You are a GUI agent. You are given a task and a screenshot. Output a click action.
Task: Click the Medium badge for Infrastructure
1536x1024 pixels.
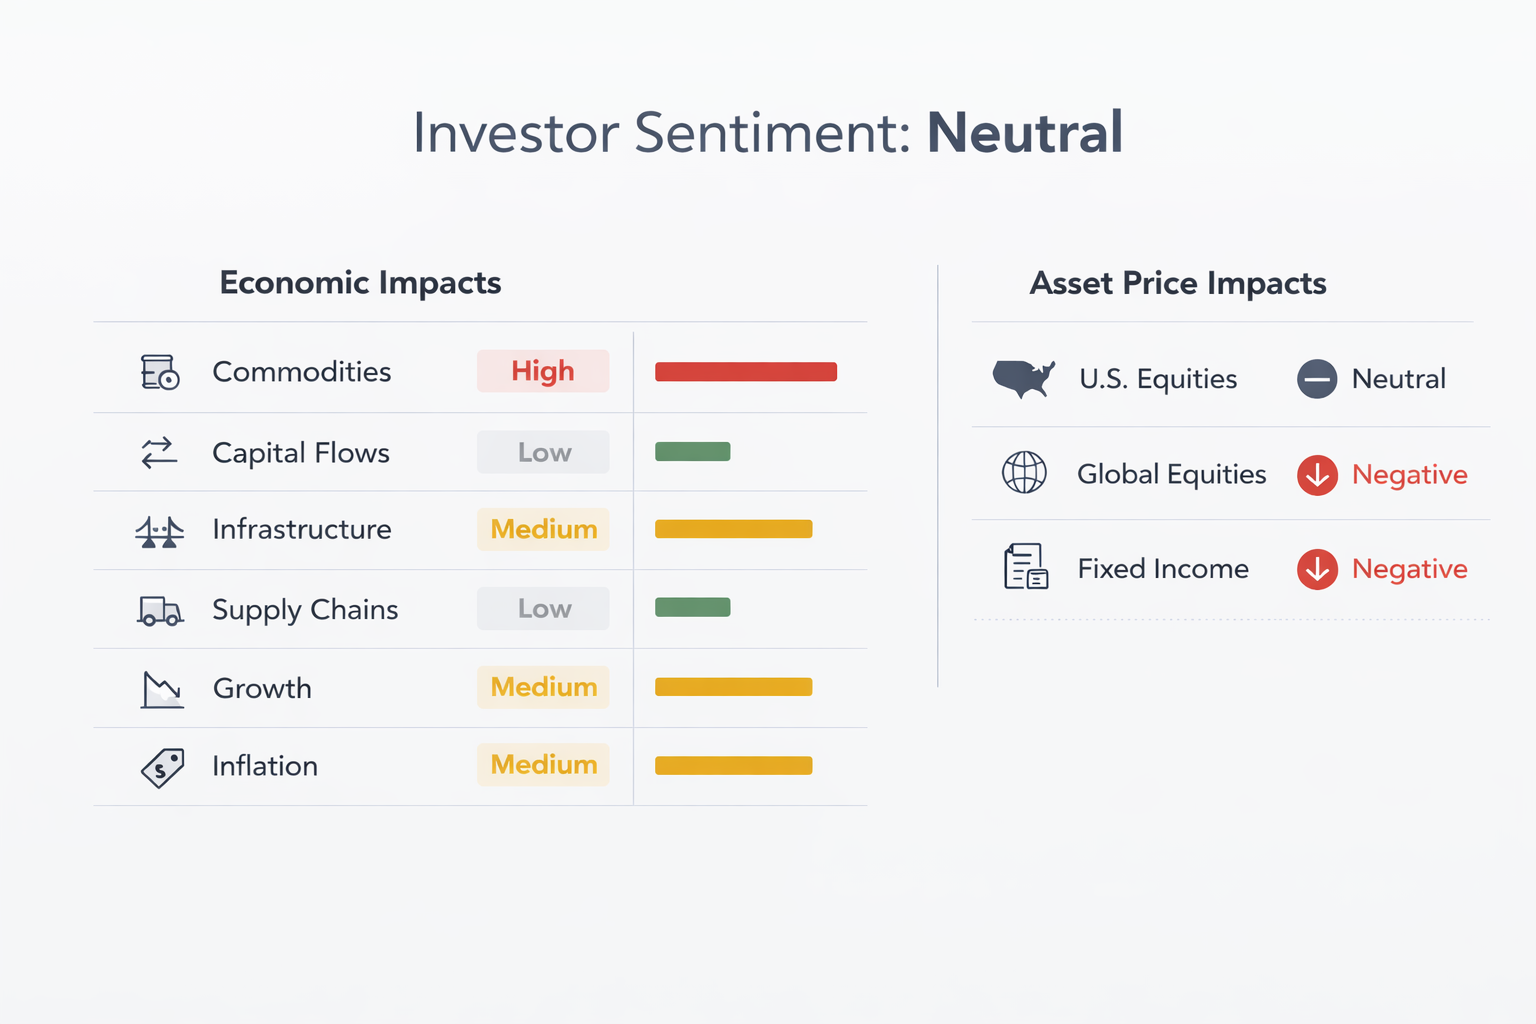click(543, 529)
